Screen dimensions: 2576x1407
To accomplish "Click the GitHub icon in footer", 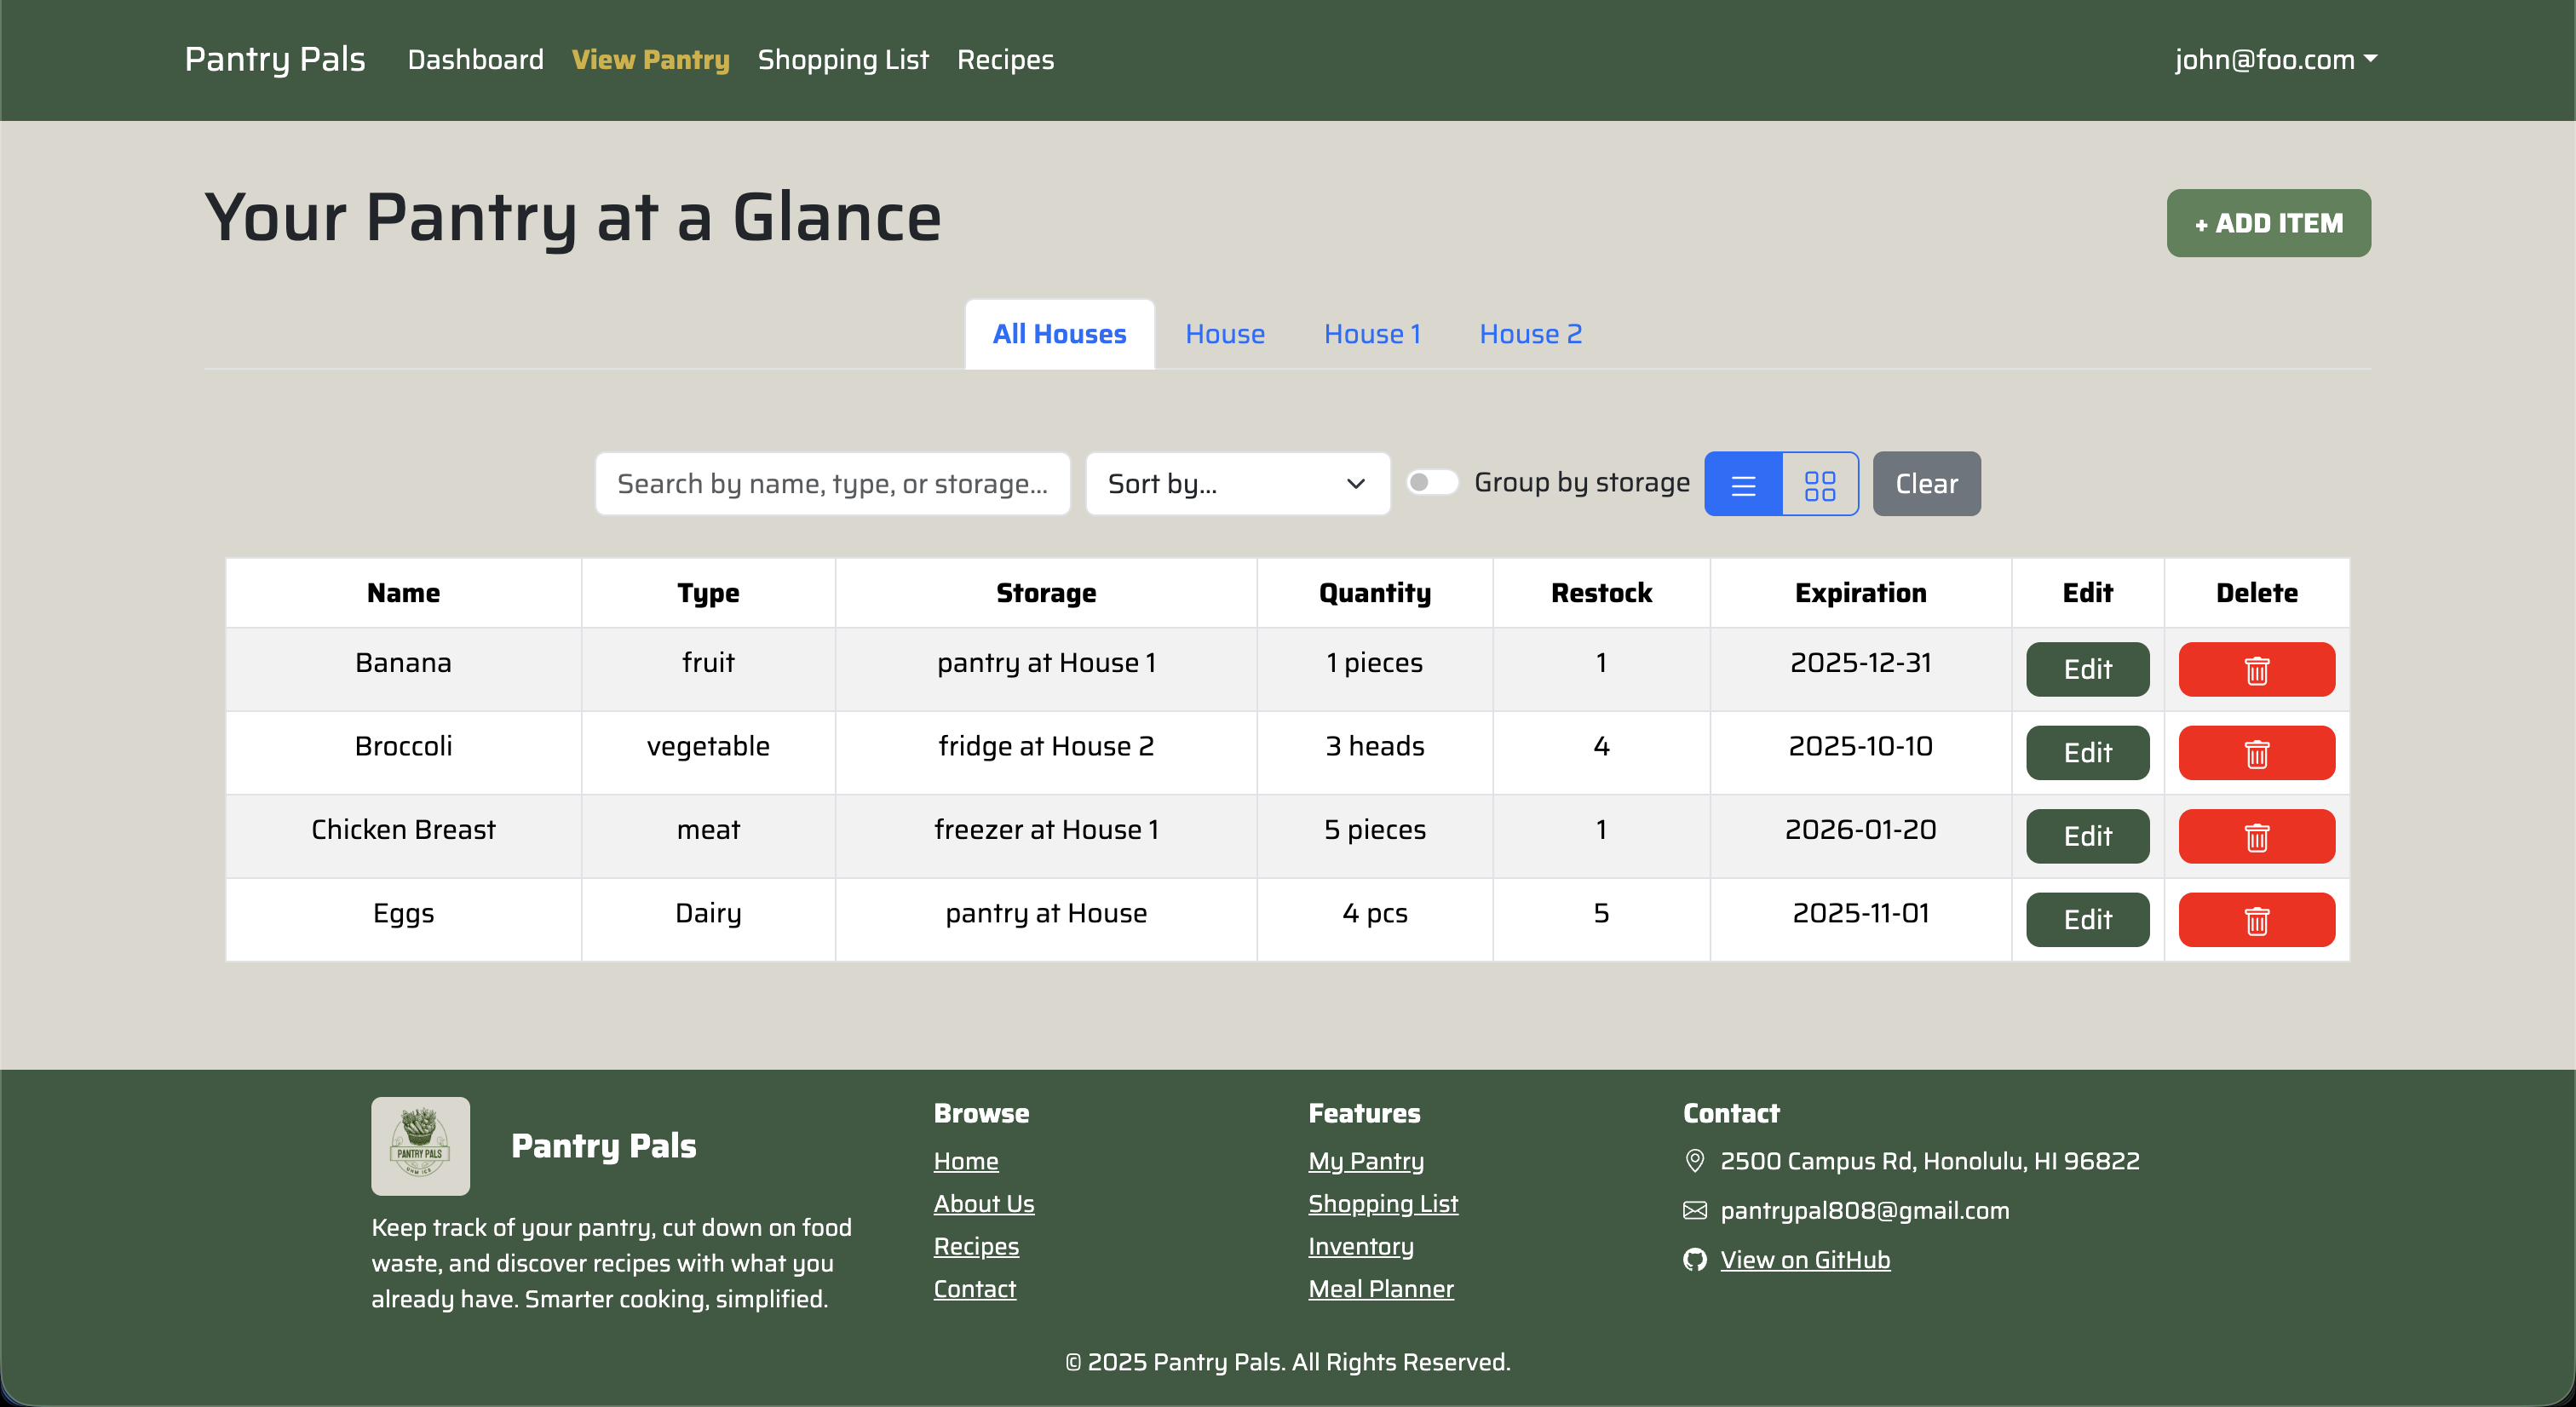I will click(1694, 1260).
